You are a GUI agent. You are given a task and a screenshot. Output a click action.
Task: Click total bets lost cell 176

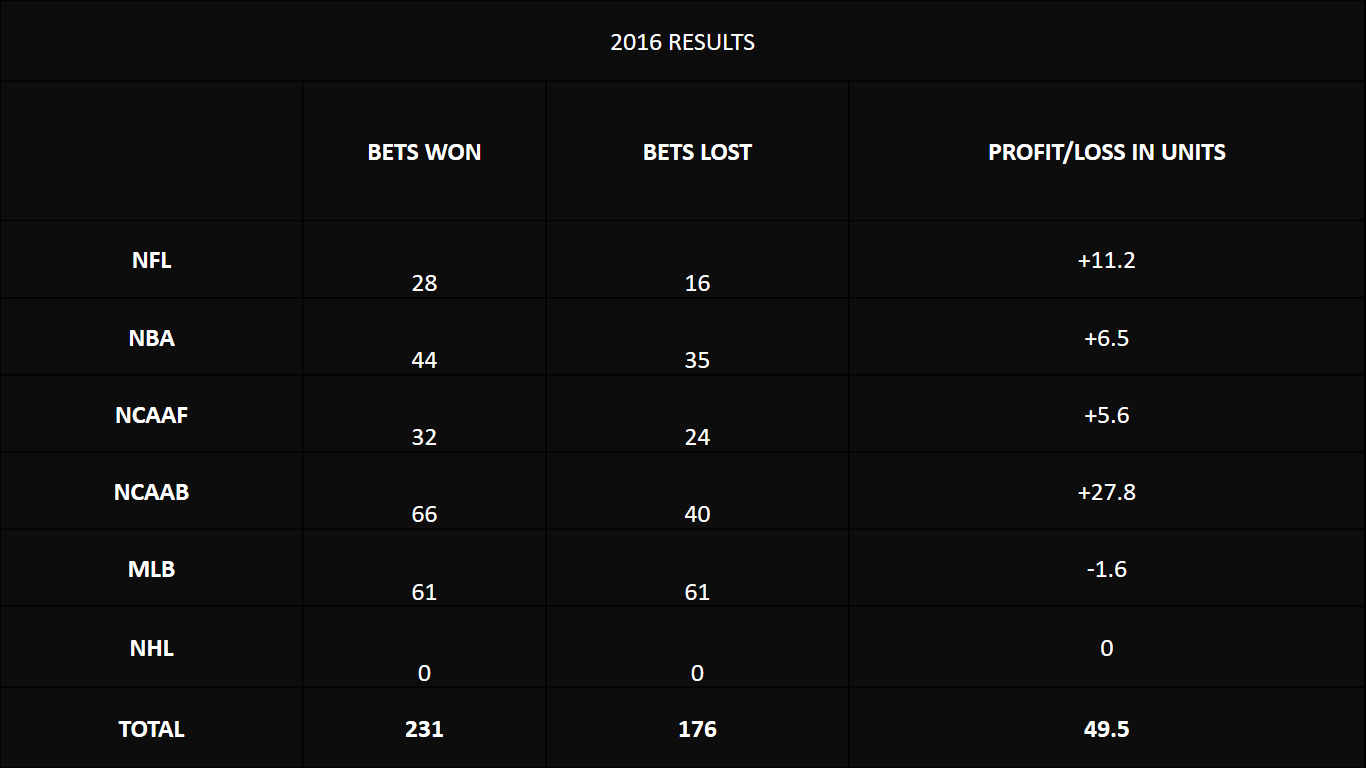point(697,729)
